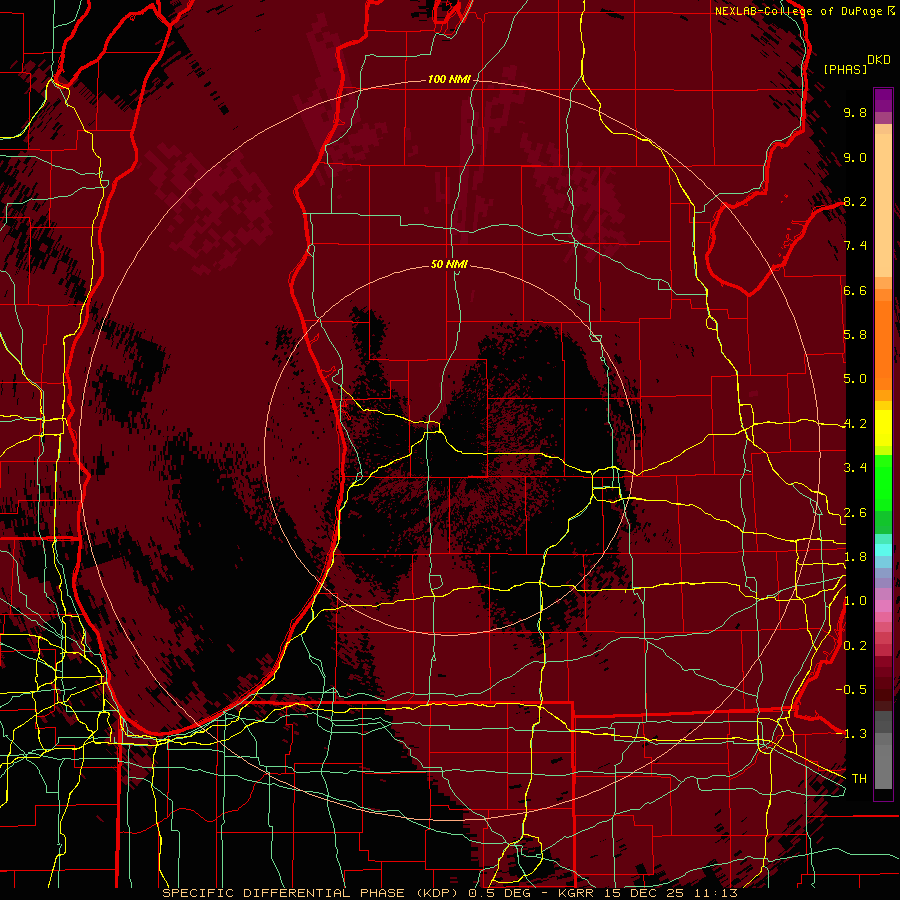Click the 6.6 legend value
This screenshot has height=900, width=900.
click(855, 291)
